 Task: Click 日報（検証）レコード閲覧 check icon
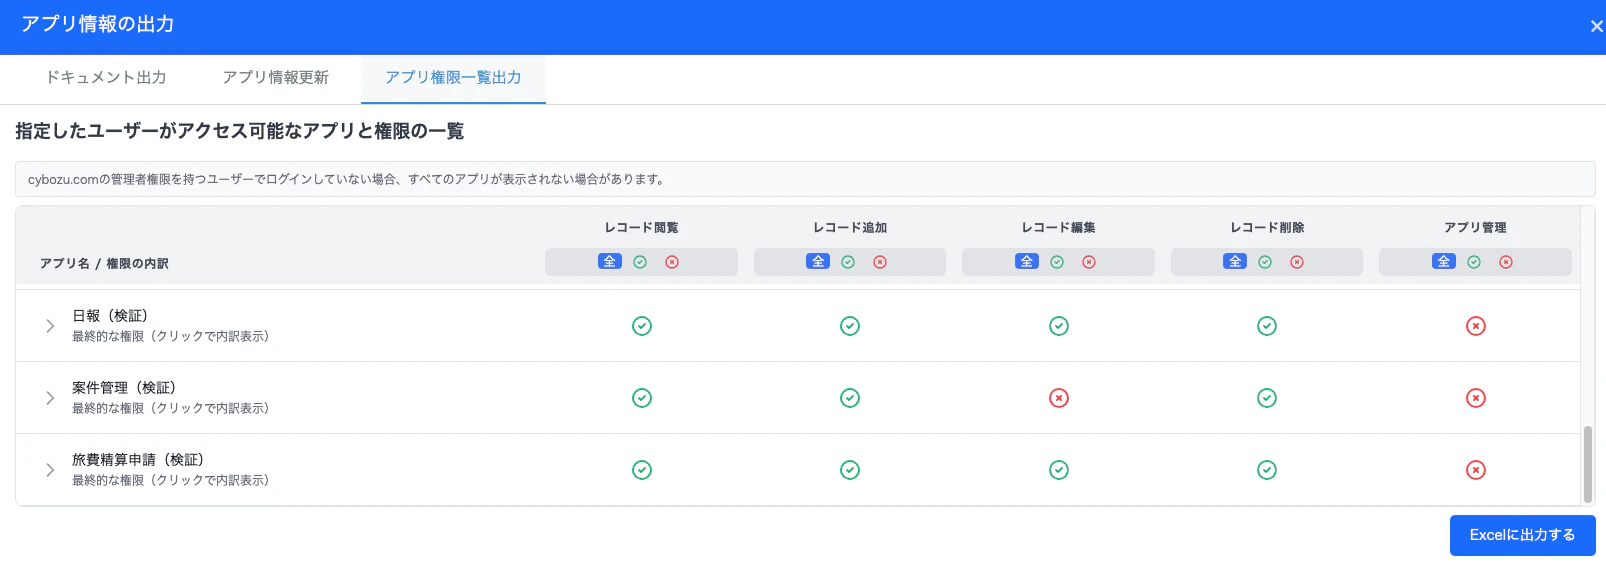tap(642, 326)
